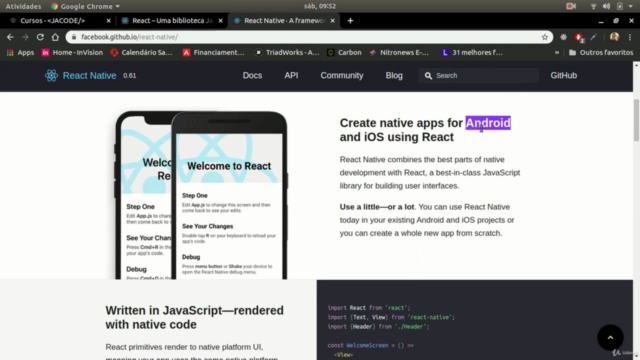This screenshot has height=360, width=640.
Task: Open Atividades overview
Action: (x=23, y=6)
